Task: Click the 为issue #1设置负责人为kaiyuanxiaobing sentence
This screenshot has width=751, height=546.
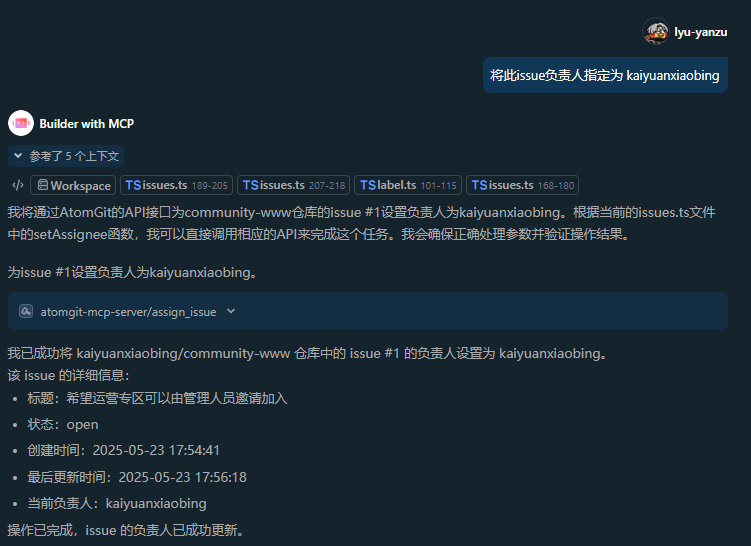Action: [133, 273]
